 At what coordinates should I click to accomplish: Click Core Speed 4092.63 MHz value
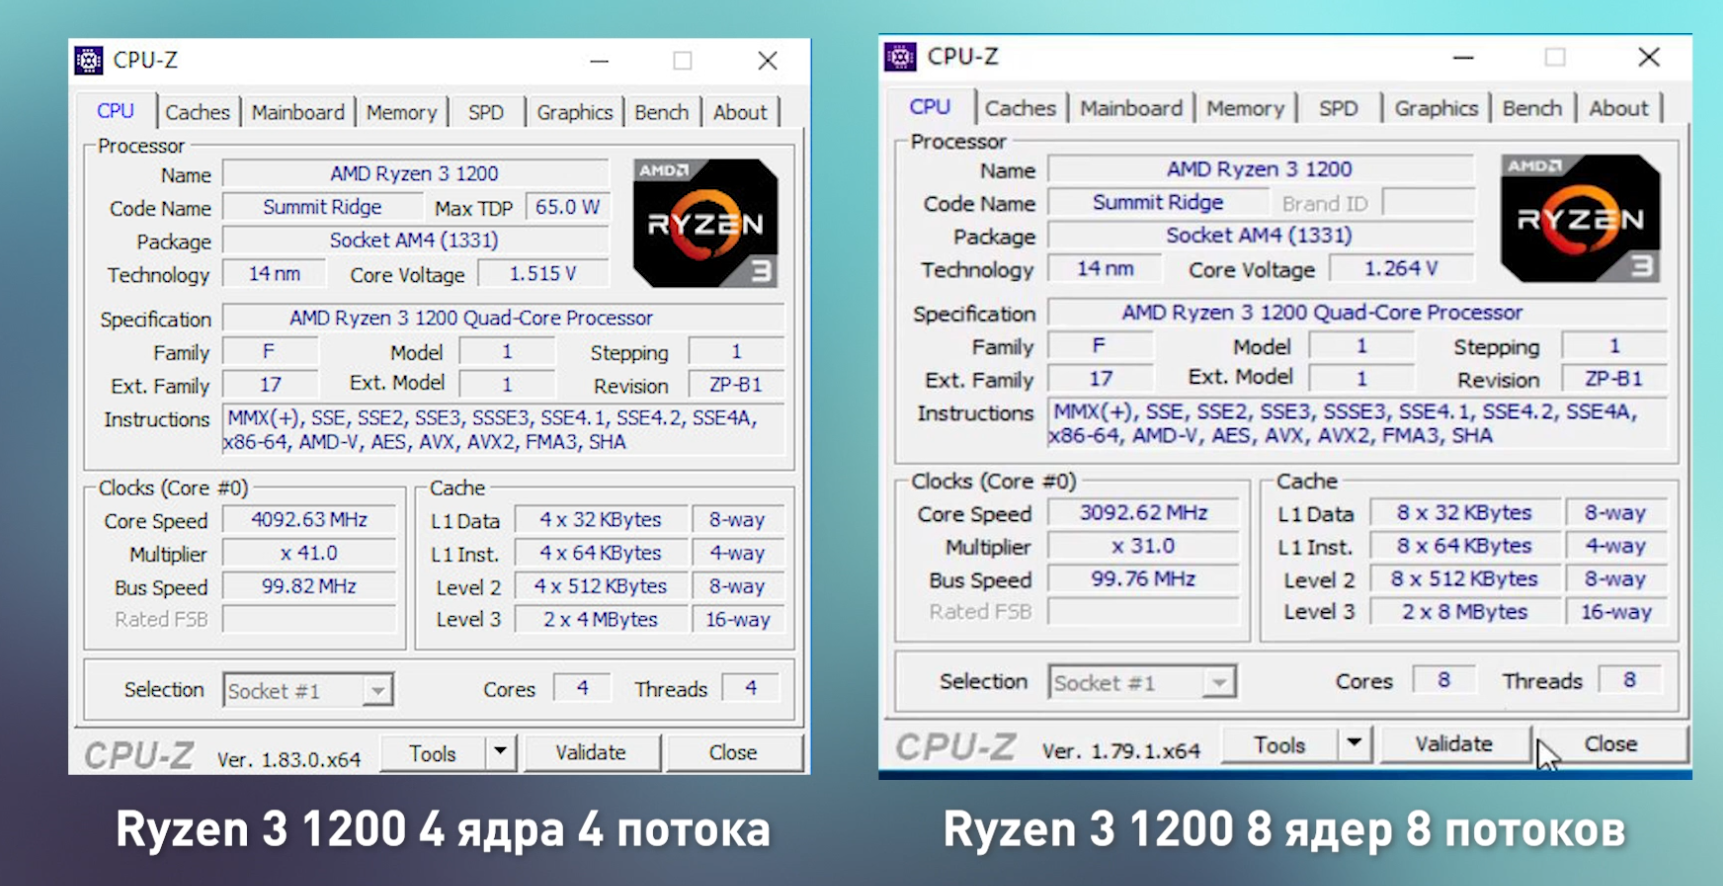pyautogui.click(x=309, y=520)
